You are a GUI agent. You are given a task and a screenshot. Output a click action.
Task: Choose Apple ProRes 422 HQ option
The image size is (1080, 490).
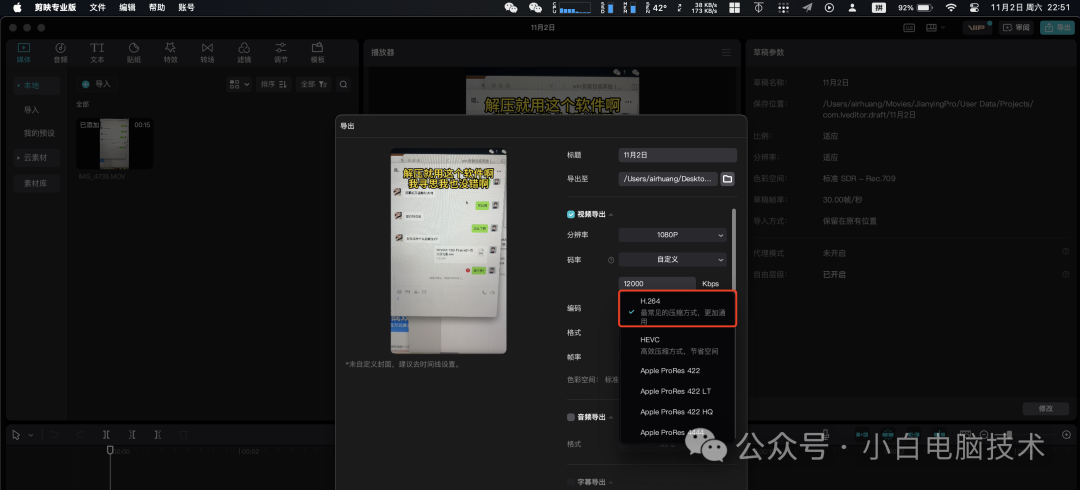[x=678, y=412]
